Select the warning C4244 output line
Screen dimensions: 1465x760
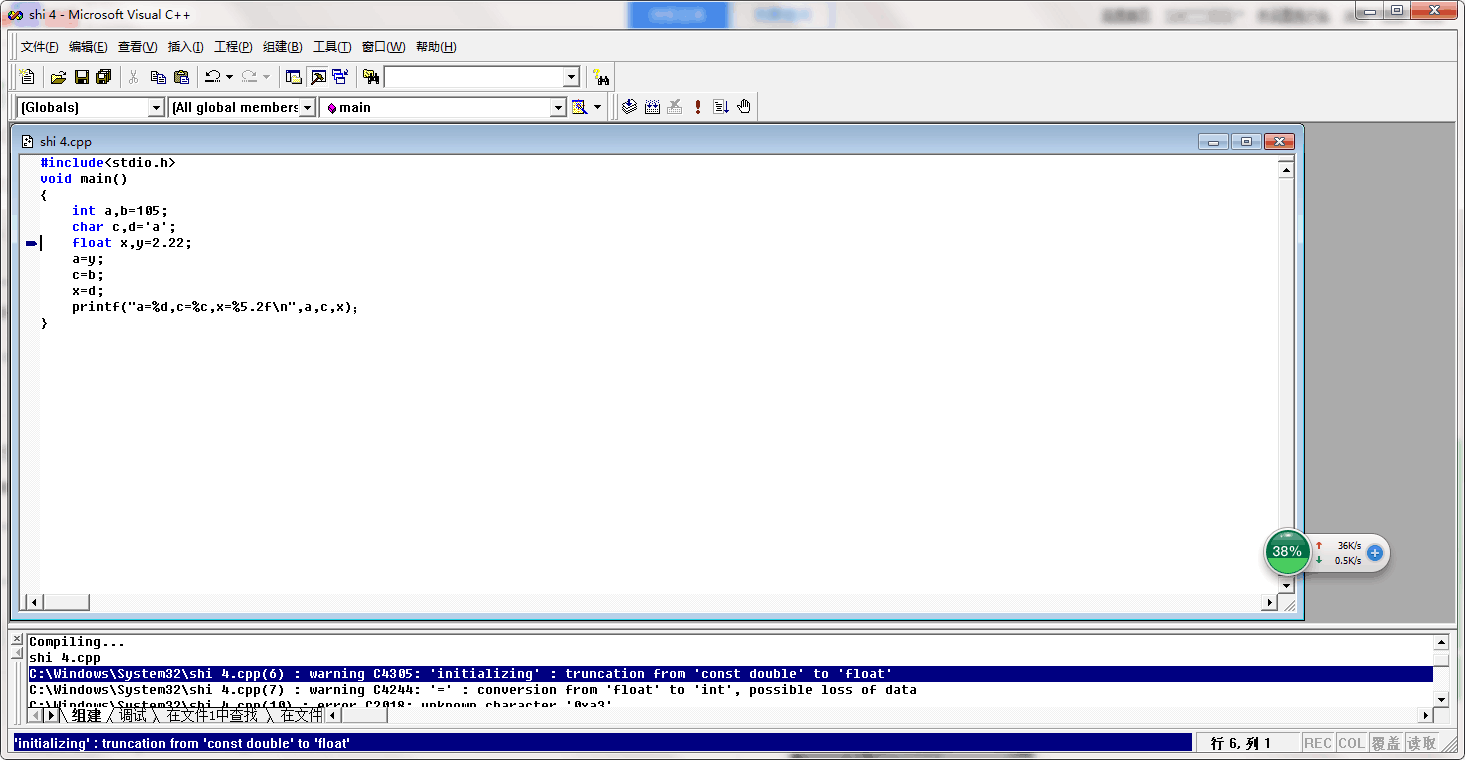[x=473, y=690]
